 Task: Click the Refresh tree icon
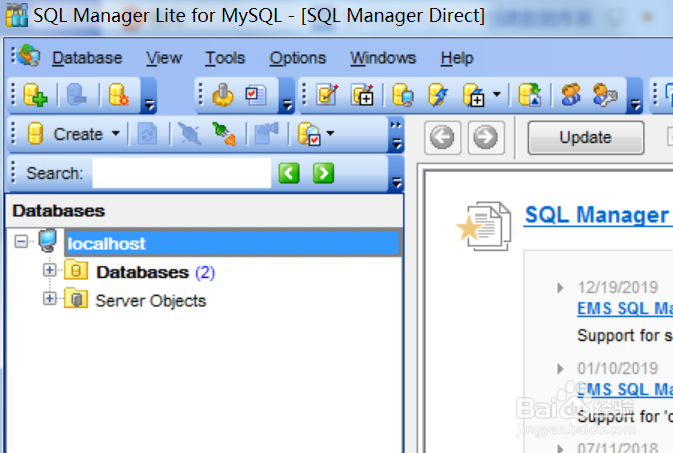147,134
